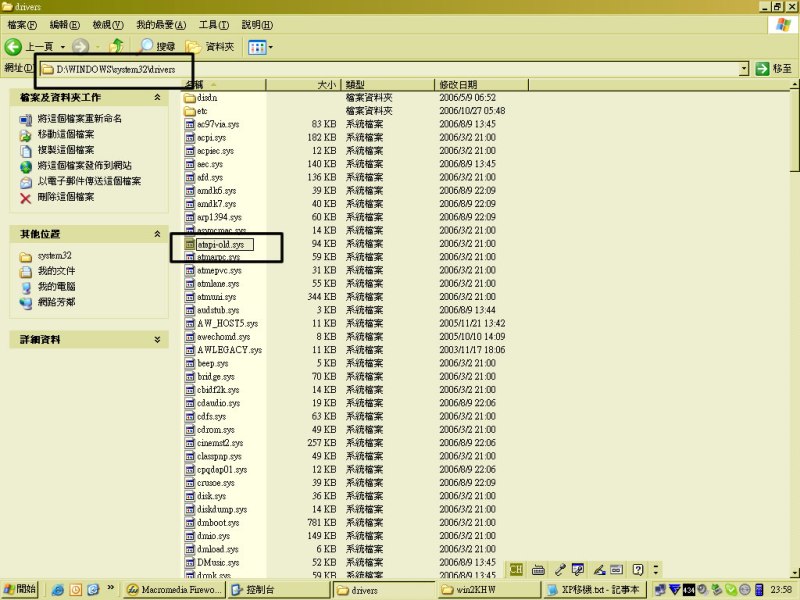Open the 說明(H) menu

(257, 24)
